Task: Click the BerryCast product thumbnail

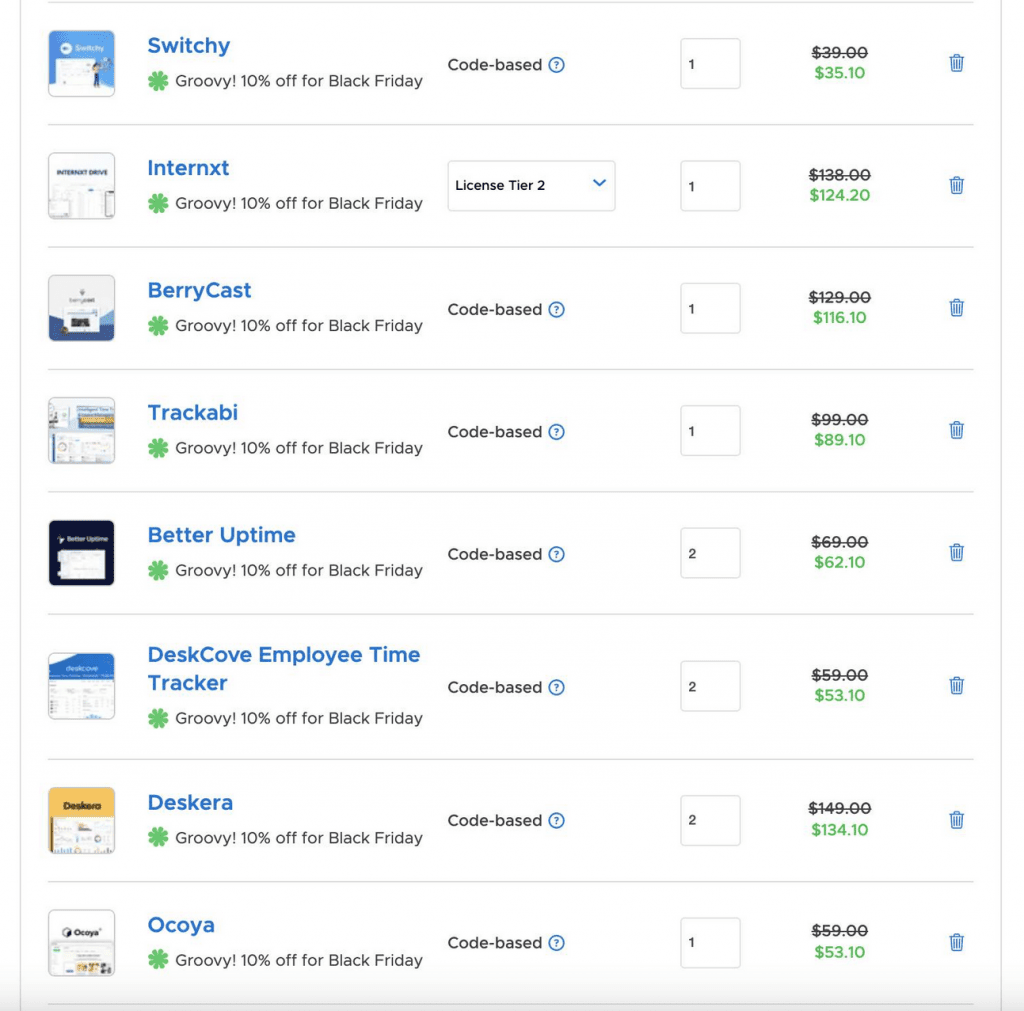Action: pos(82,308)
